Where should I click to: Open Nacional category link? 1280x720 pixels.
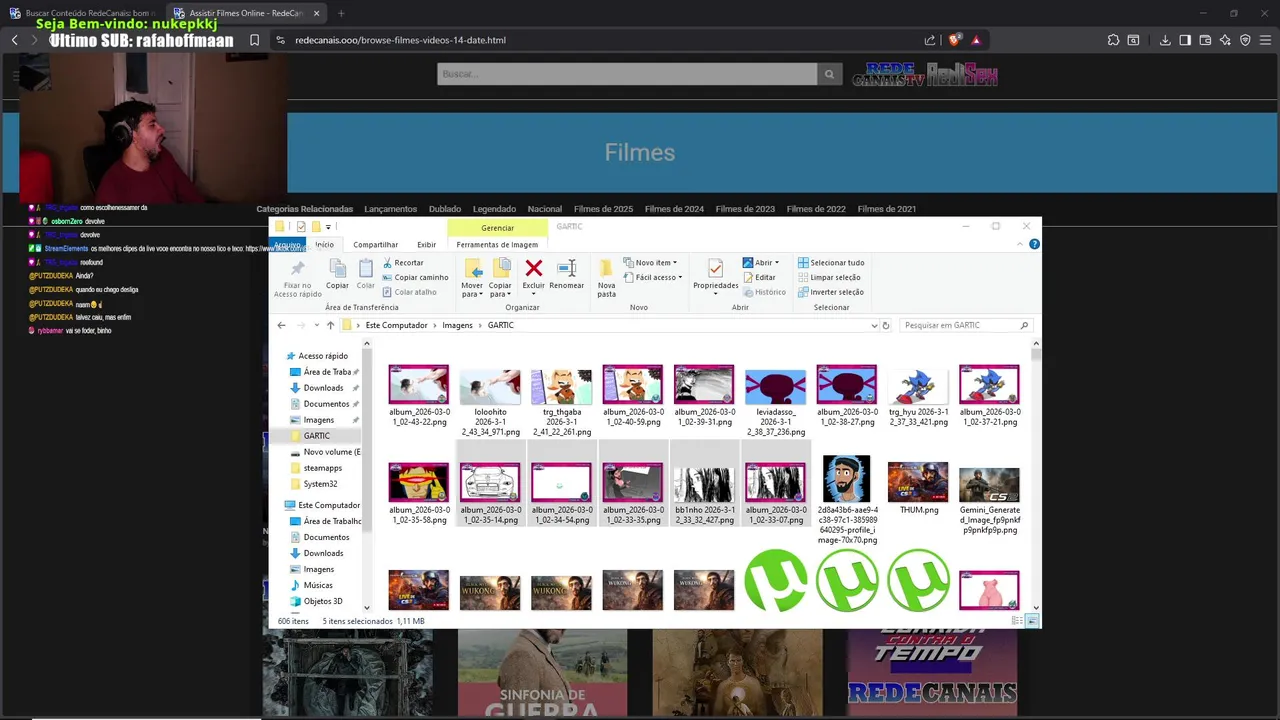(x=545, y=209)
